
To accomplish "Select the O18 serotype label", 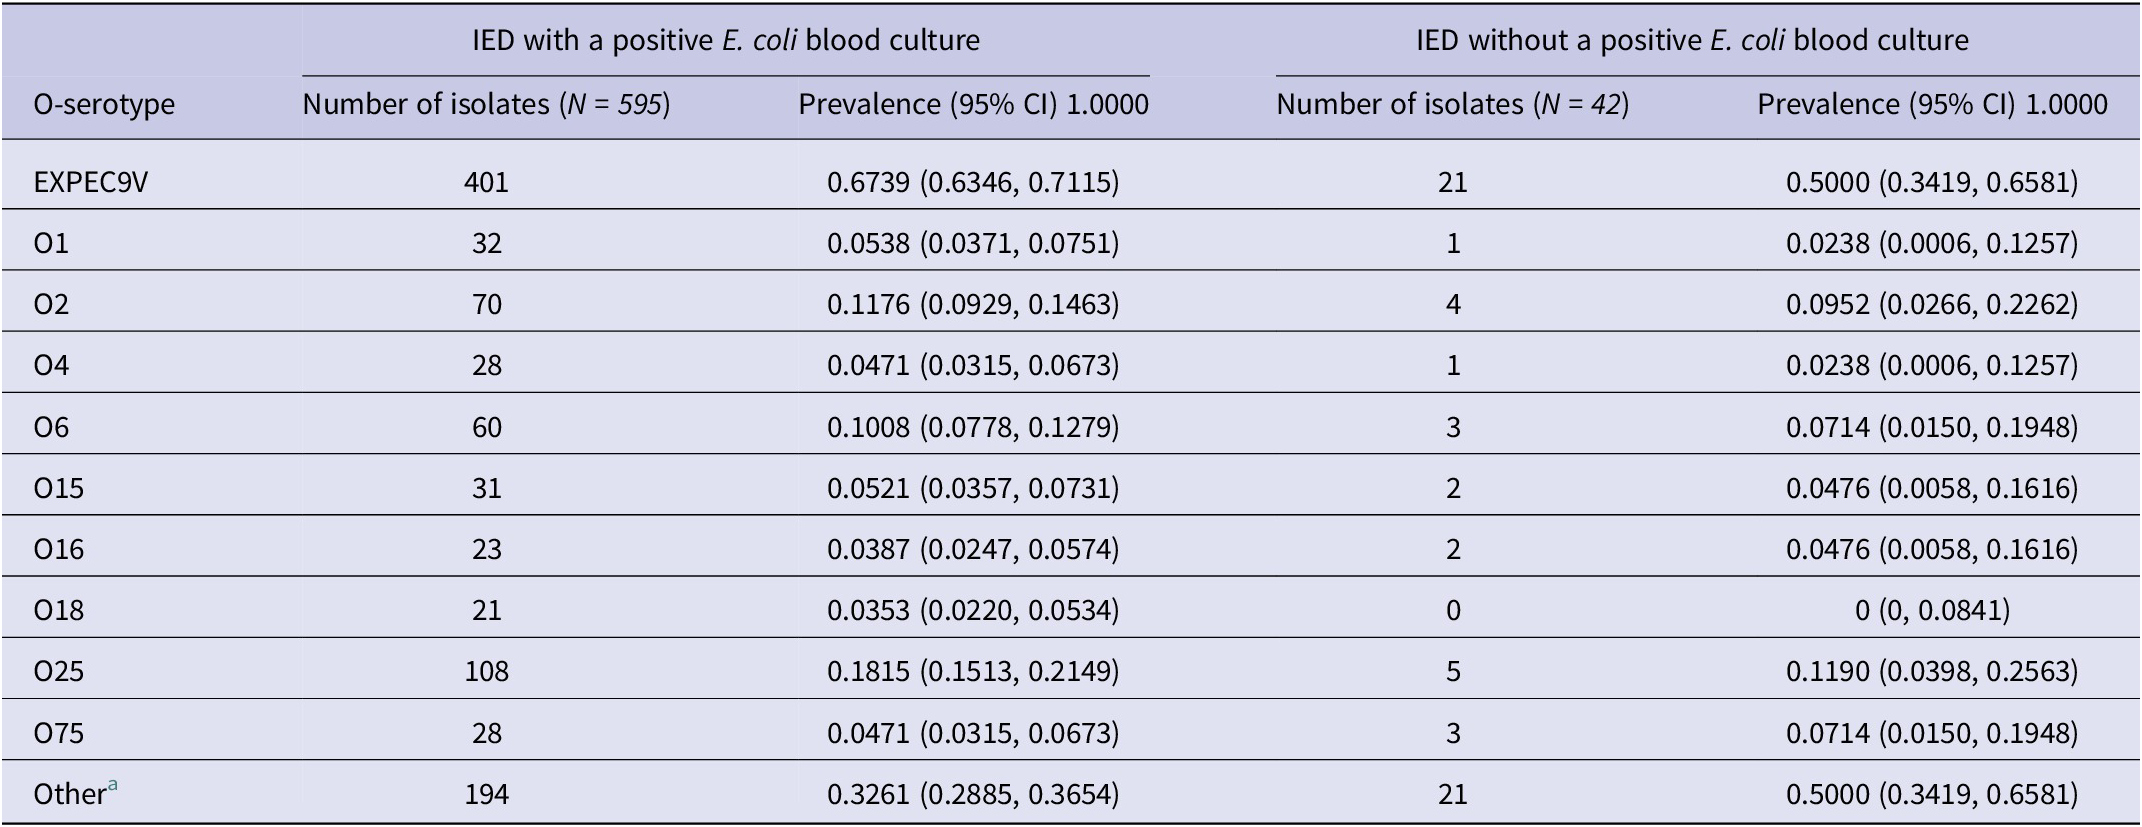I will point(59,610).
